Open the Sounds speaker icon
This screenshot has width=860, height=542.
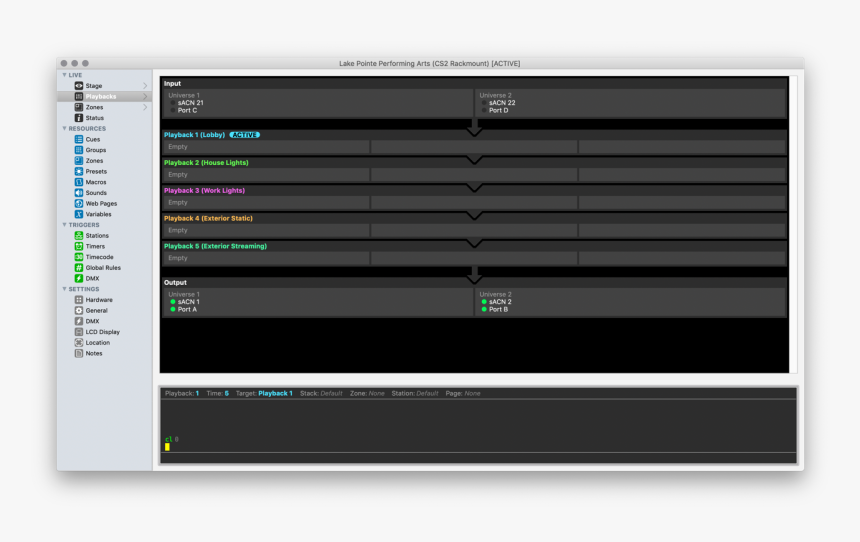pyautogui.click(x=79, y=193)
